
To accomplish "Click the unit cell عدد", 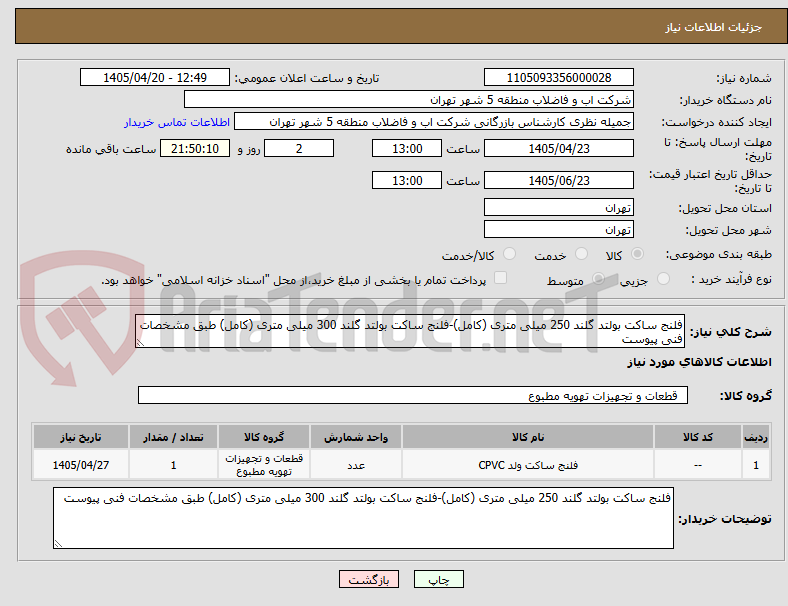I will pos(356,465).
